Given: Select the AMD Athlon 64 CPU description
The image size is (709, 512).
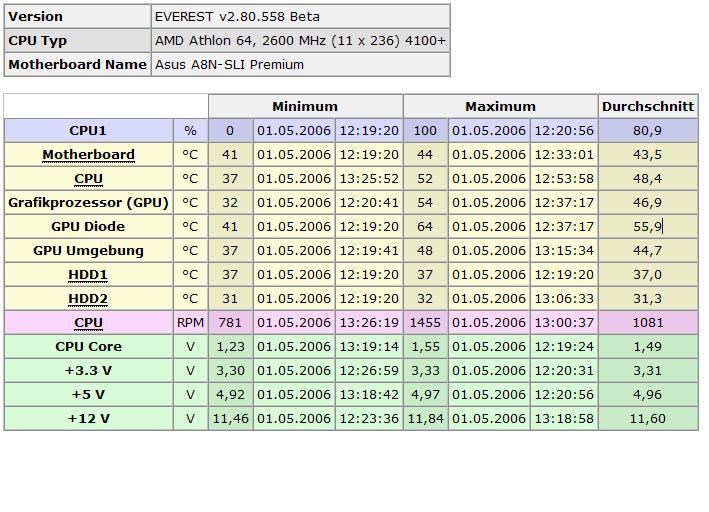Looking at the screenshot, I should pos(301,41).
